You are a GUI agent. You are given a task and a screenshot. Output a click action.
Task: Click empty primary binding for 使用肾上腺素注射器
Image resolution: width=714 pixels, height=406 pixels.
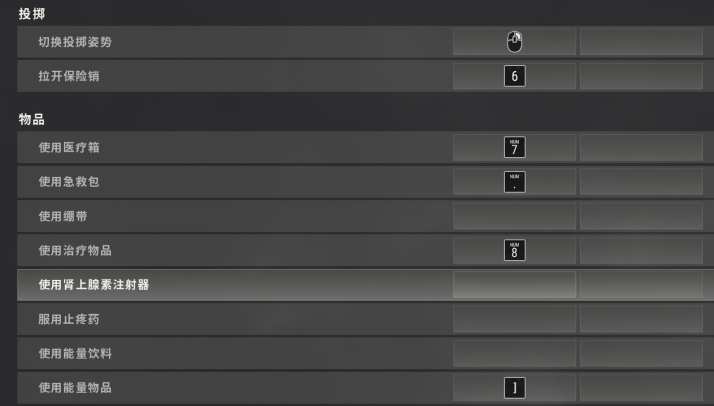515,285
